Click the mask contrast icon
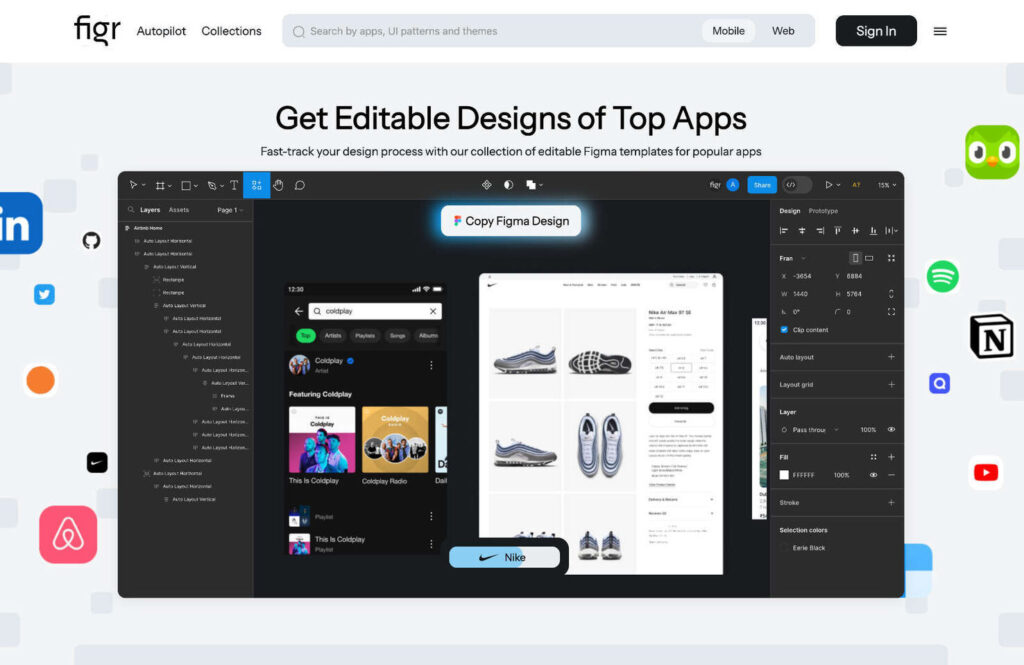The width and height of the screenshot is (1024, 665). click(x=508, y=185)
